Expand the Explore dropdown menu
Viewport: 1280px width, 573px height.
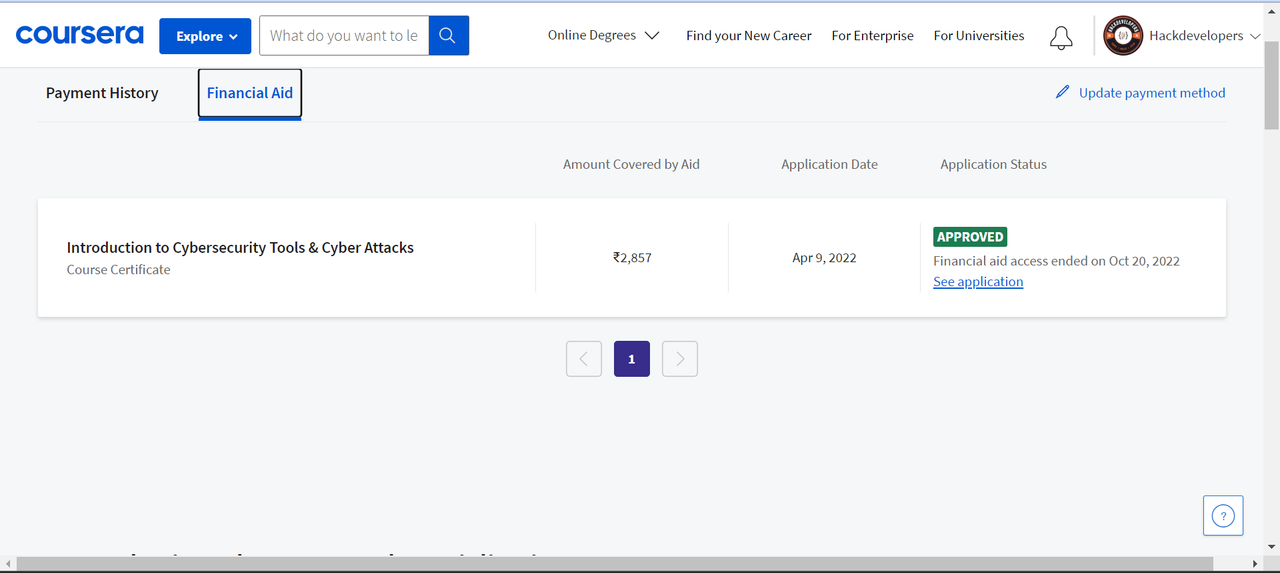click(205, 36)
